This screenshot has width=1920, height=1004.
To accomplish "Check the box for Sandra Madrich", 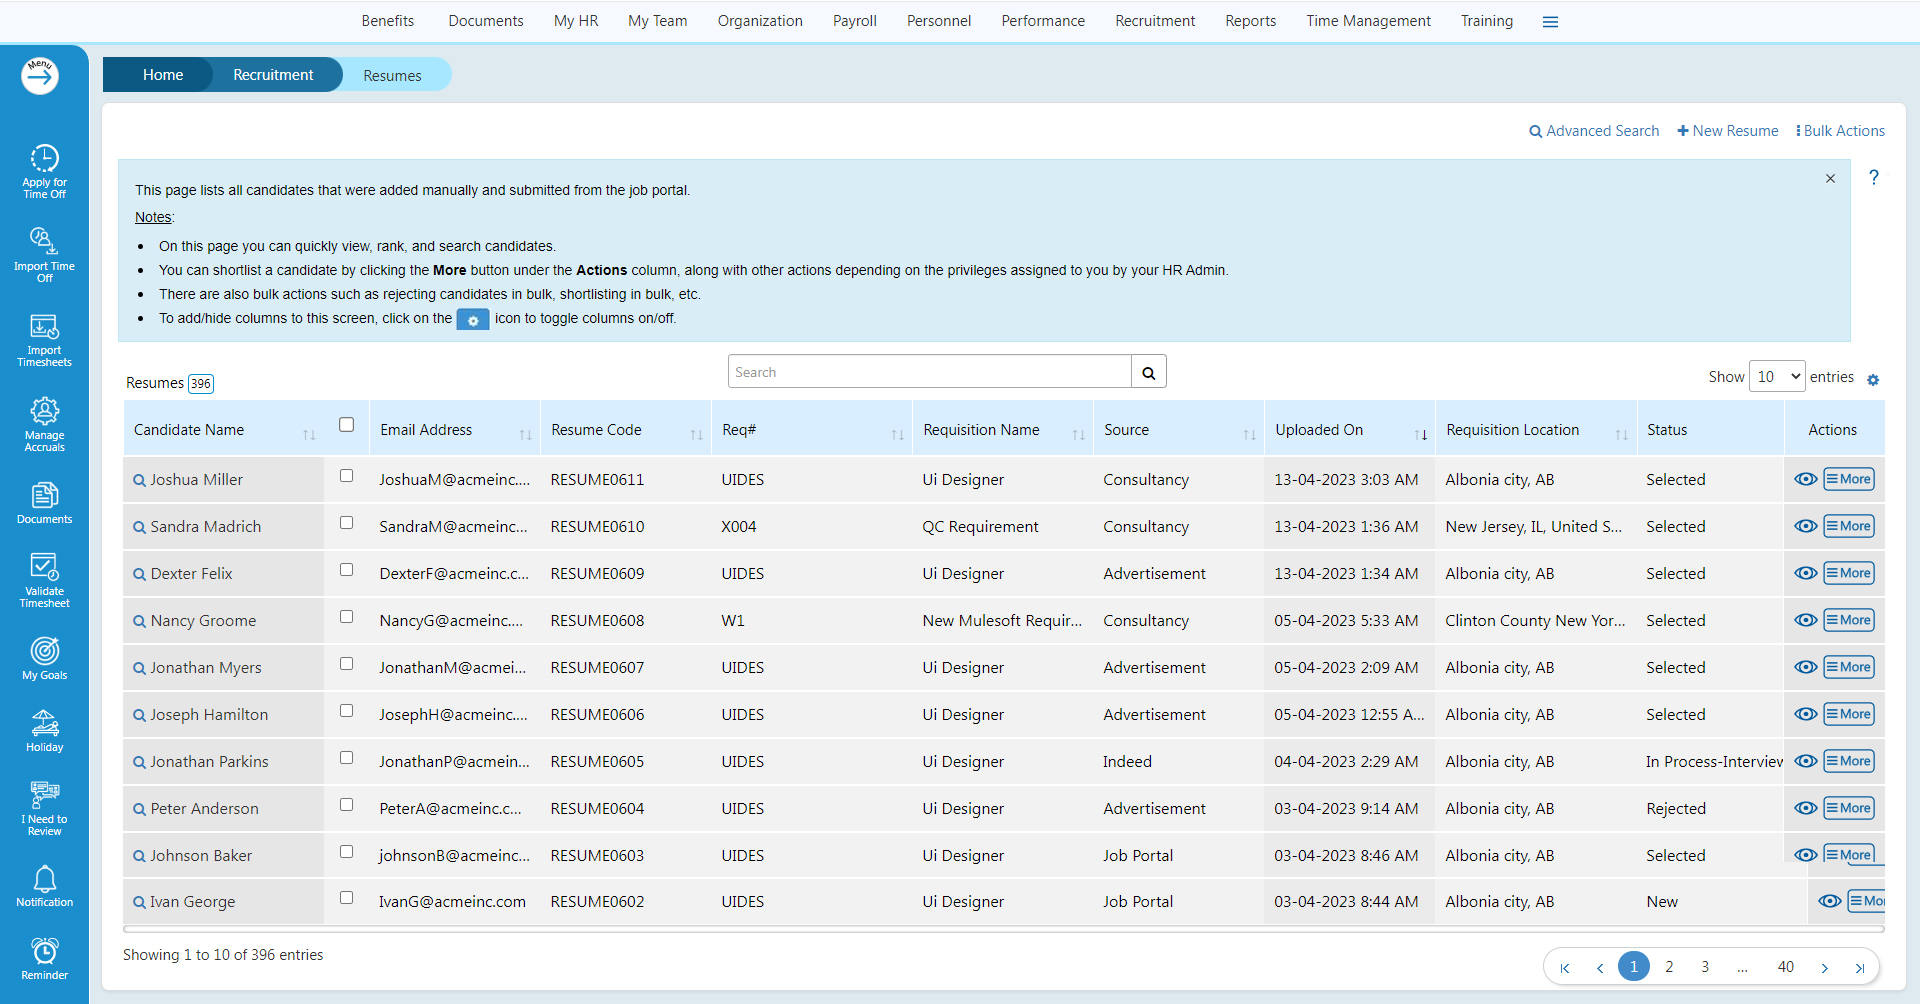I will point(346,523).
